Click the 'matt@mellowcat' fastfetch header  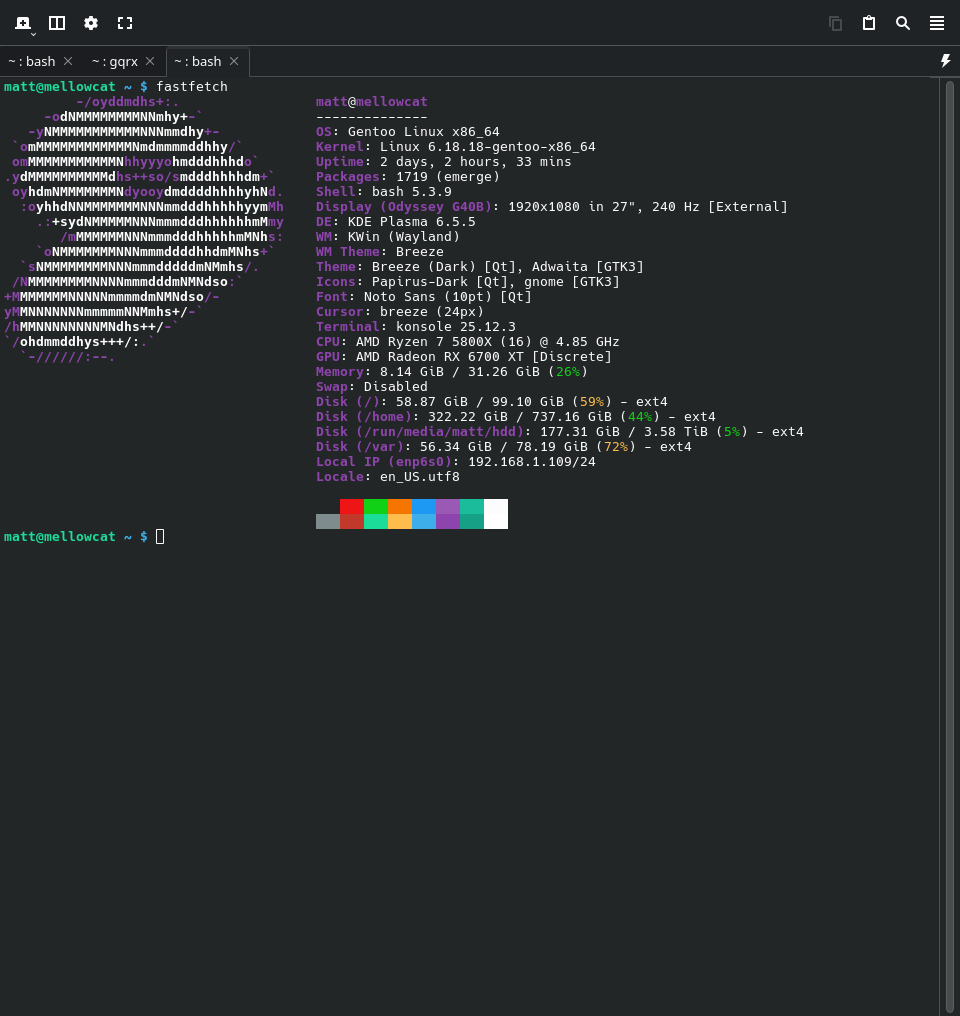372,102
